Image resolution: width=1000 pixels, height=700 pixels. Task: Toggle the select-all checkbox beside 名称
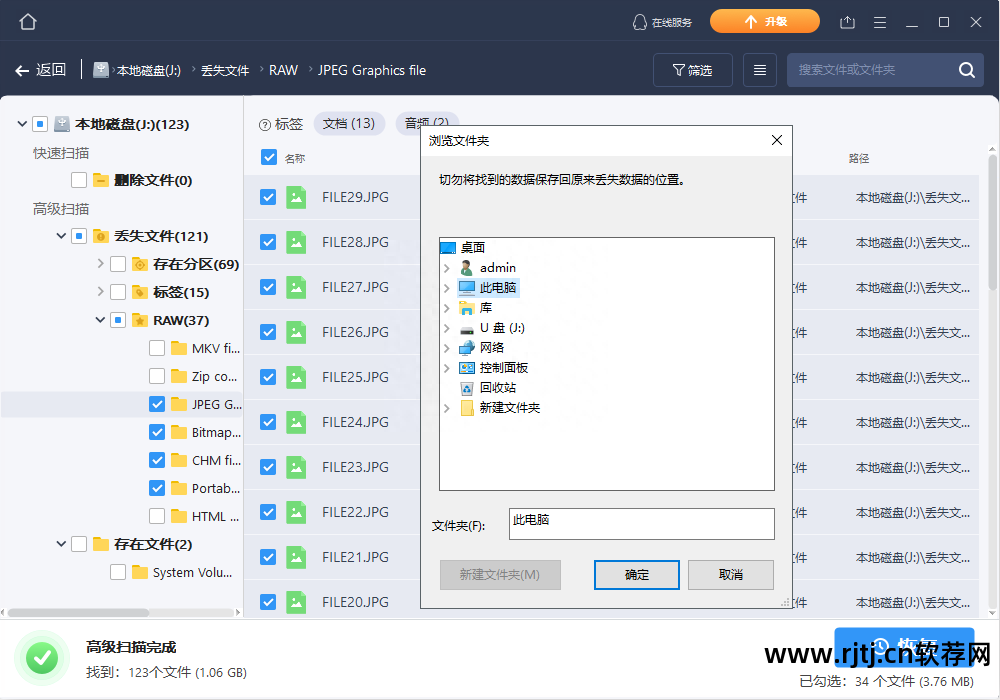(268, 157)
